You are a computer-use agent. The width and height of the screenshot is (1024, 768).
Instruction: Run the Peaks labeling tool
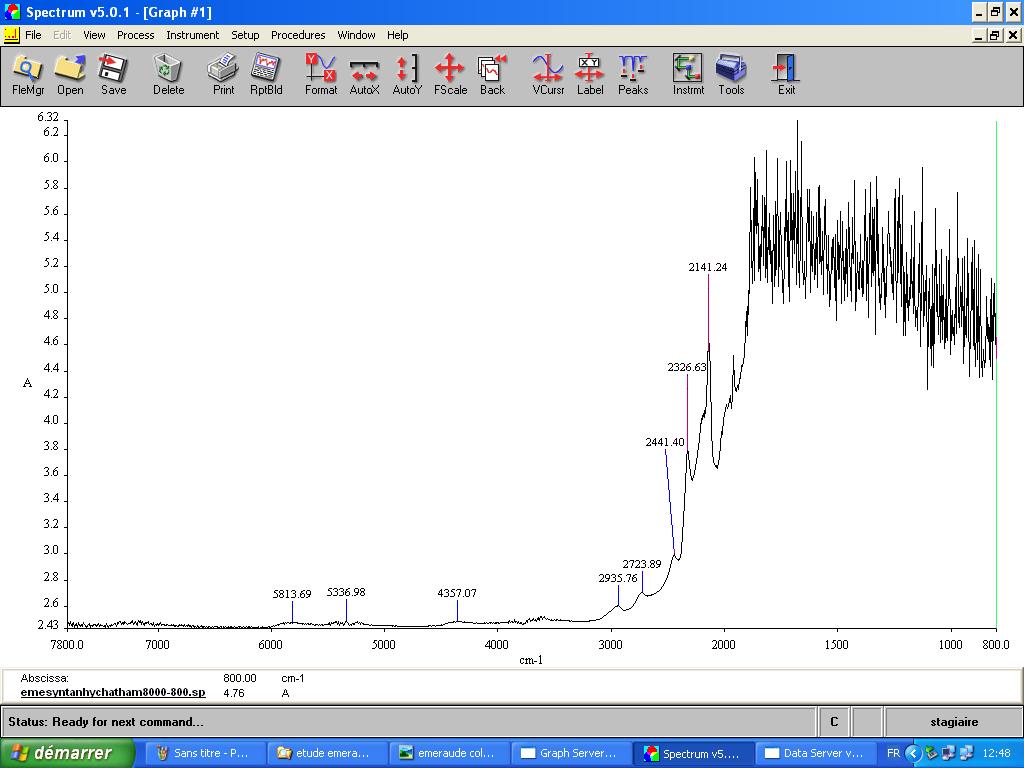[x=633, y=75]
